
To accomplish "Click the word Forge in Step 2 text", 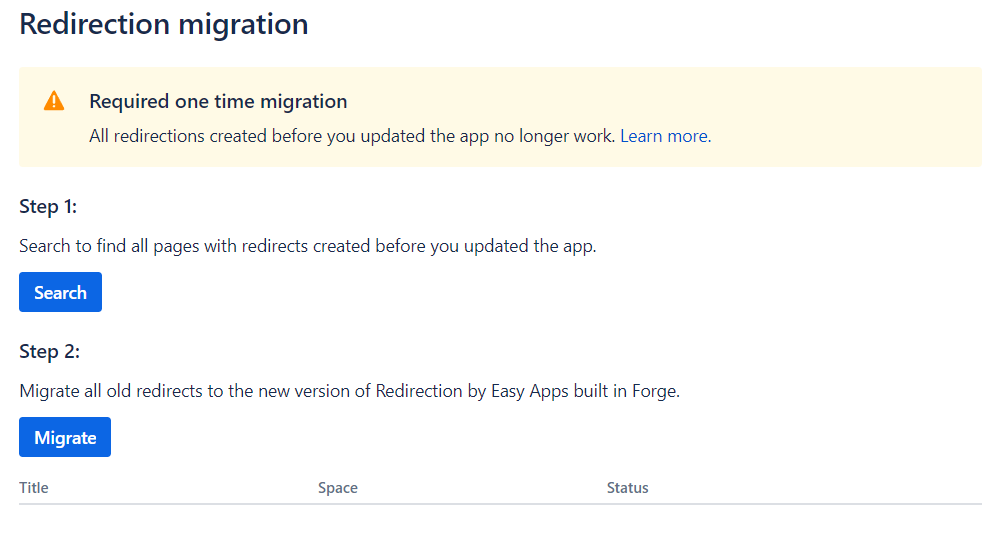I will click(654, 391).
